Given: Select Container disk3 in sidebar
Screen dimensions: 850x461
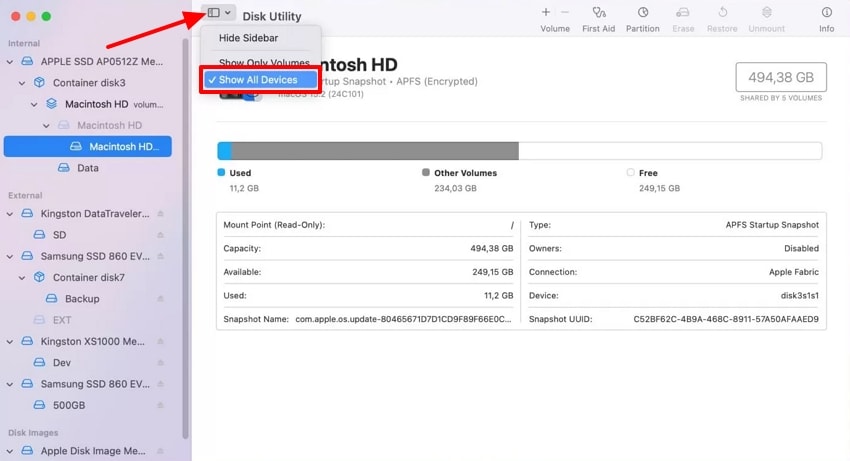Looking at the screenshot, I should (89, 82).
